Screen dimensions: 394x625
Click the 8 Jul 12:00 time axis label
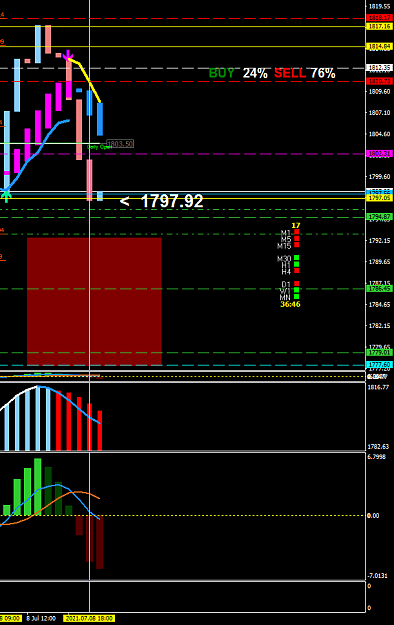pyautogui.click(x=41, y=618)
